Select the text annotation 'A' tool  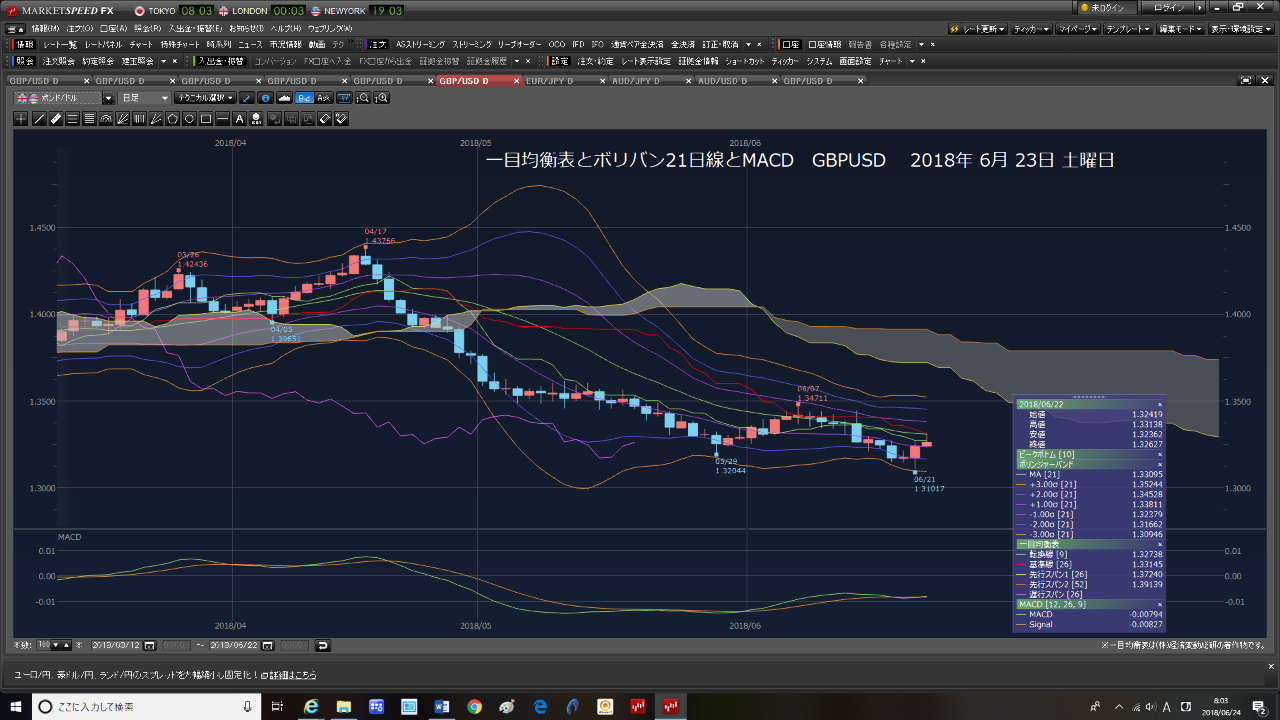[239, 119]
